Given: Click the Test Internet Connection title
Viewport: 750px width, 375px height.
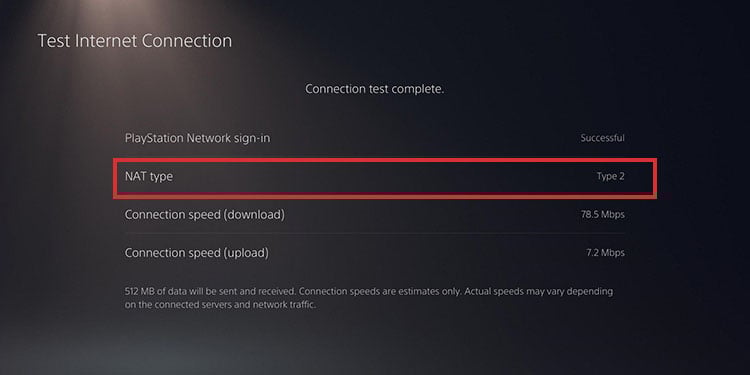Looking at the screenshot, I should [x=134, y=41].
